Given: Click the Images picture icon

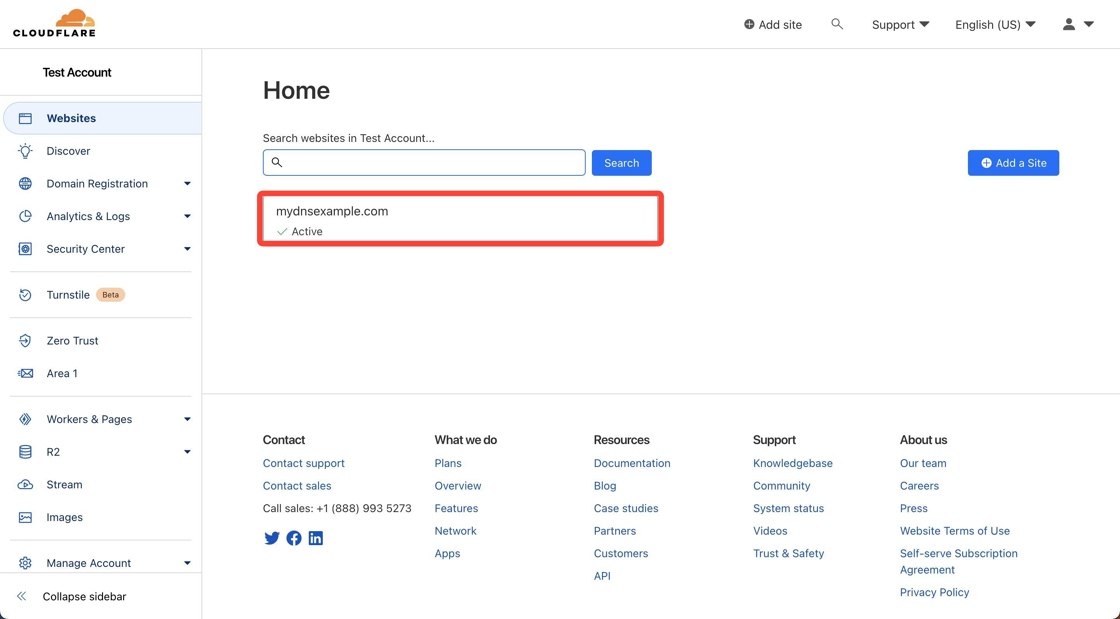Looking at the screenshot, I should [x=25, y=518].
